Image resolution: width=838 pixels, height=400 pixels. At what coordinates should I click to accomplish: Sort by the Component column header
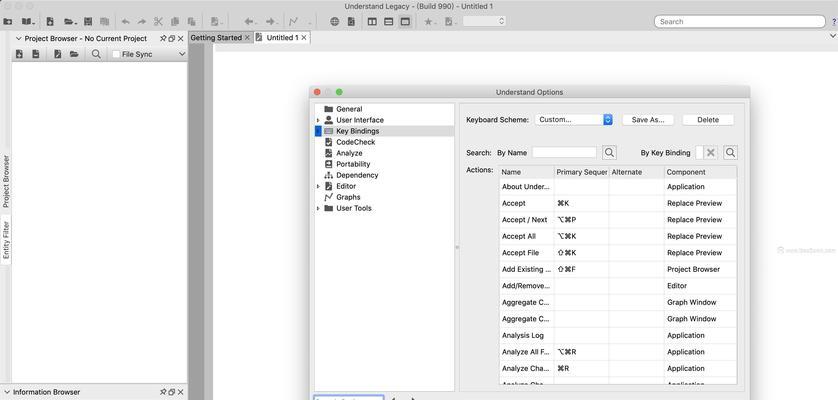(x=701, y=172)
